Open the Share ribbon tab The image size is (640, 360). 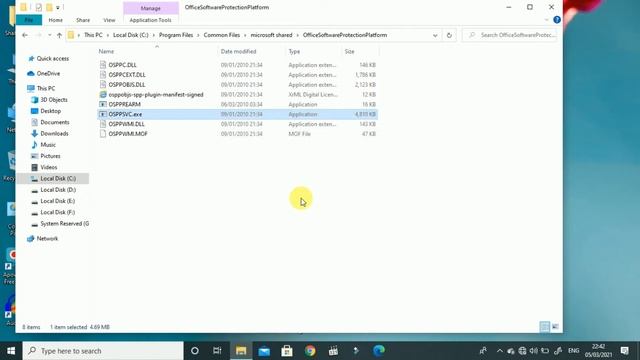click(x=83, y=20)
